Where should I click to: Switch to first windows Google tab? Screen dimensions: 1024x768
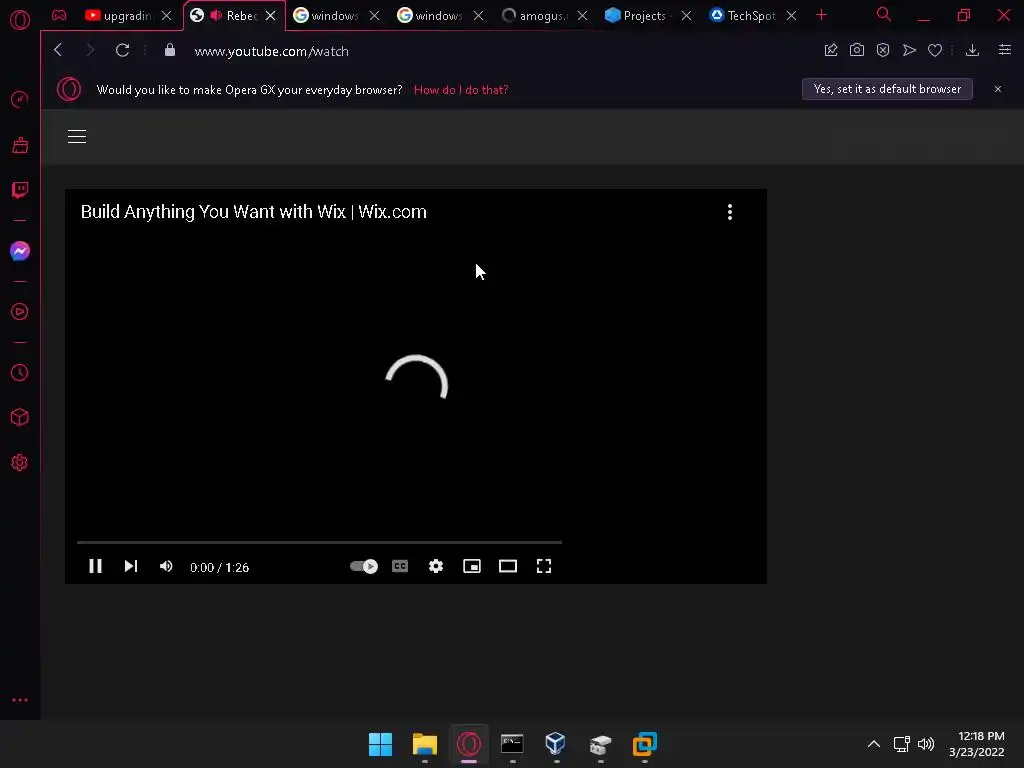(327, 15)
